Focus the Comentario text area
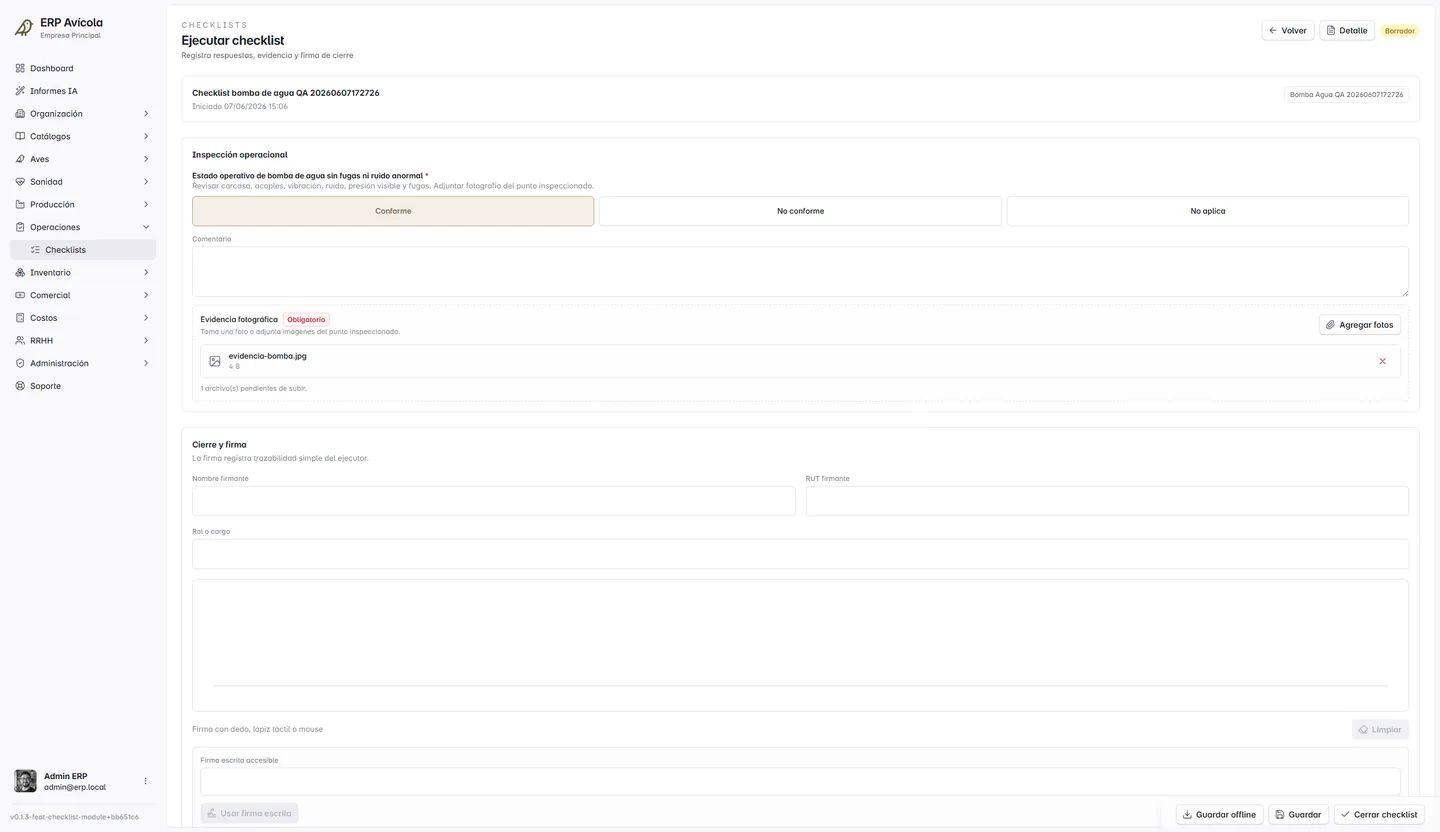1440x832 pixels. coord(800,272)
